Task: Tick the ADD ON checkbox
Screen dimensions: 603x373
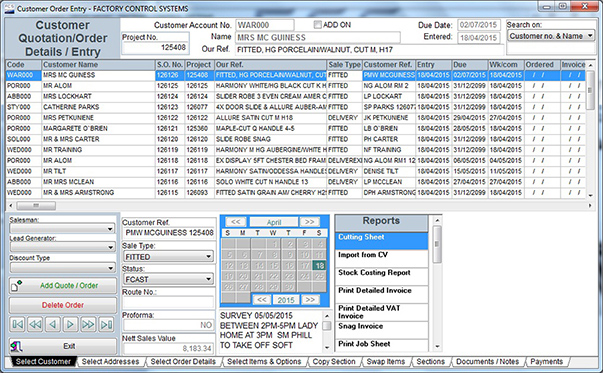Action: (x=317, y=25)
